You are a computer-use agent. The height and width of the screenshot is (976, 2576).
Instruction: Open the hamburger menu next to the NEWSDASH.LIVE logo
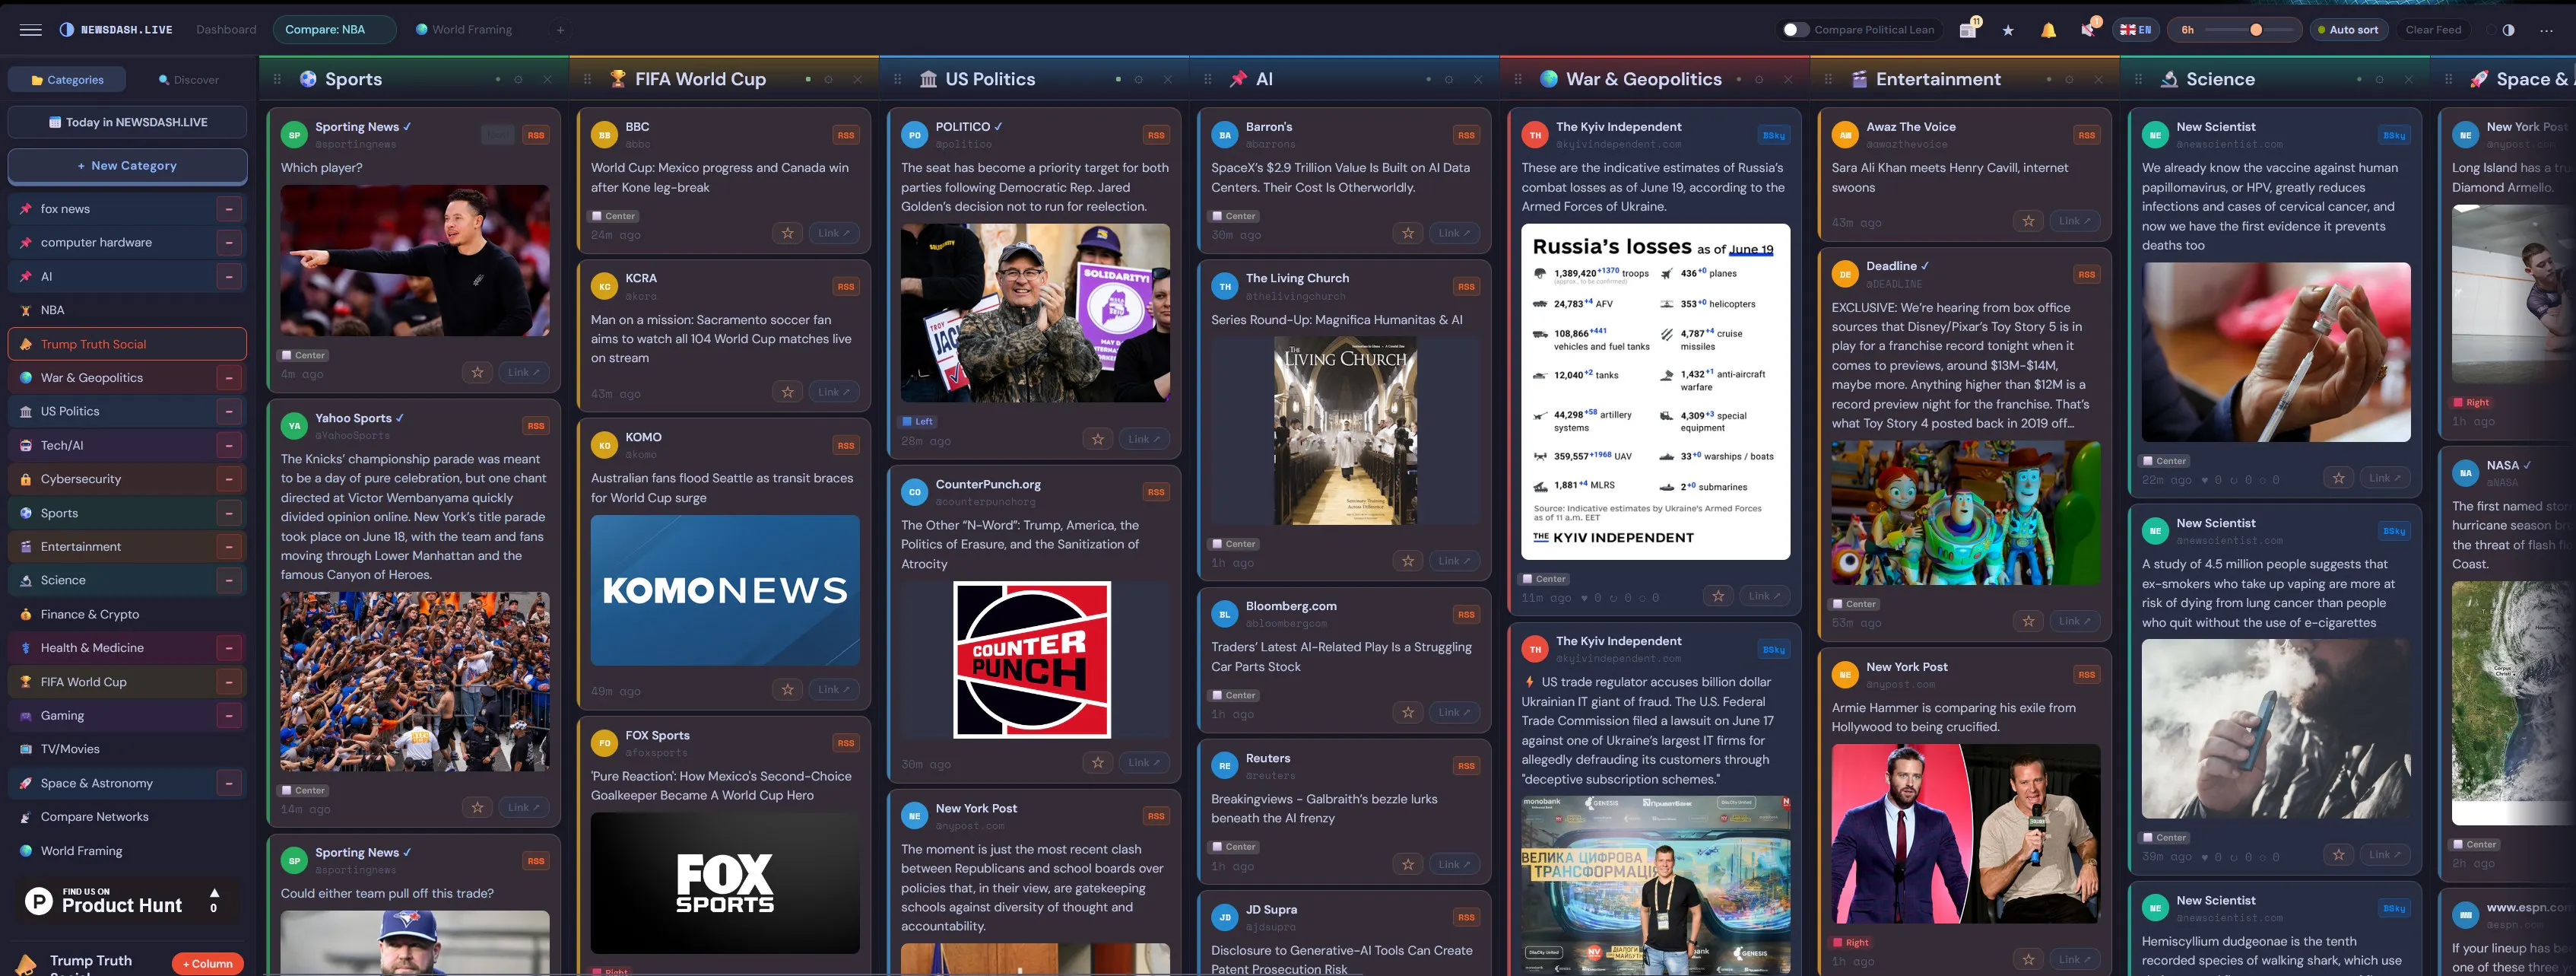31,30
